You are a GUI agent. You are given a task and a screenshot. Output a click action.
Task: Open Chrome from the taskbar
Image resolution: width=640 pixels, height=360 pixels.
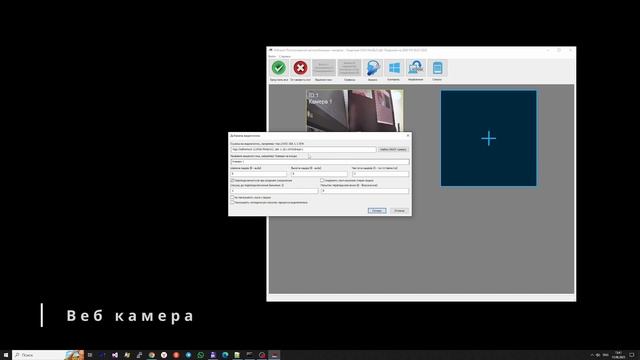pyautogui.click(x=151, y=355)
